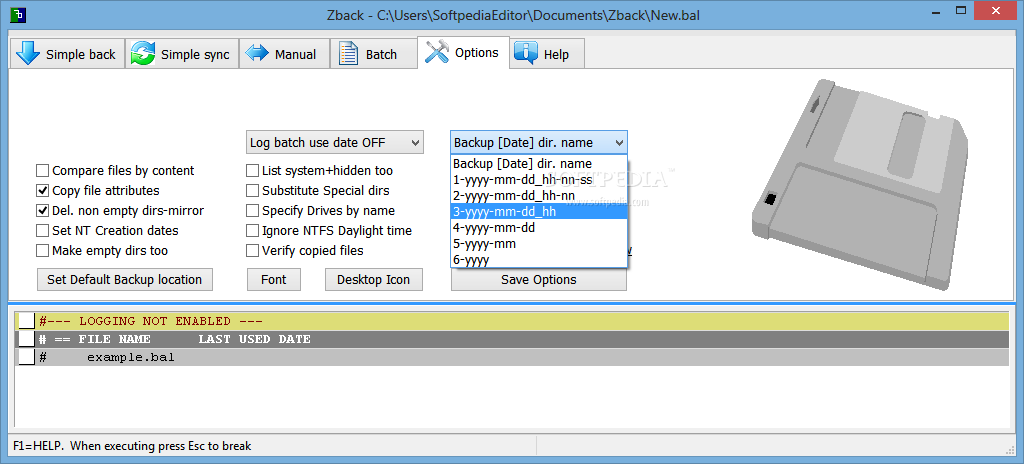The width and height of the screenshot is (1024, 464).
Task: Click the Help info icon
Action: point(526,54)
